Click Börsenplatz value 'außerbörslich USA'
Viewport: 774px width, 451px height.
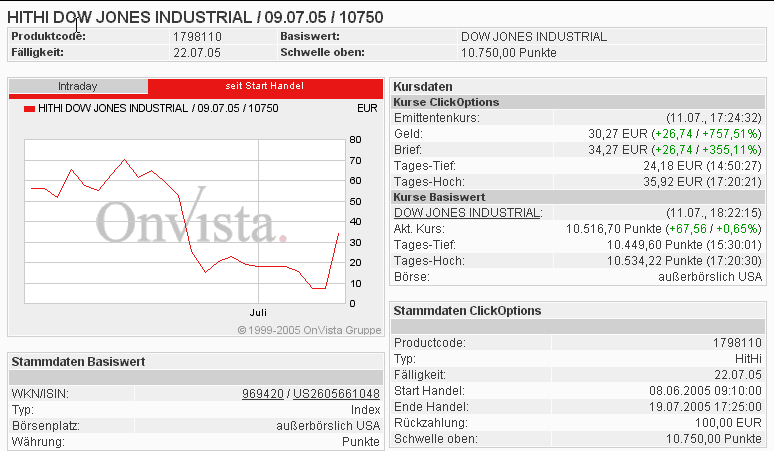pos(328,425)
